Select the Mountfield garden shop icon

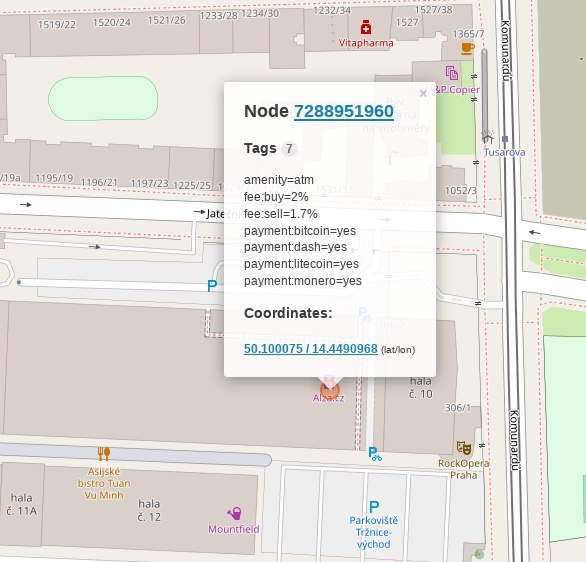click(234, 513)
